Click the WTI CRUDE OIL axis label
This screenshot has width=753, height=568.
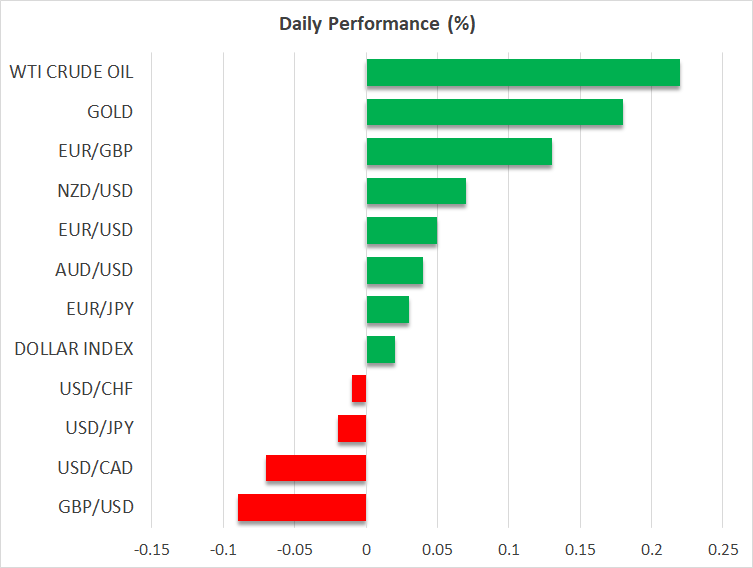[71, 72]
